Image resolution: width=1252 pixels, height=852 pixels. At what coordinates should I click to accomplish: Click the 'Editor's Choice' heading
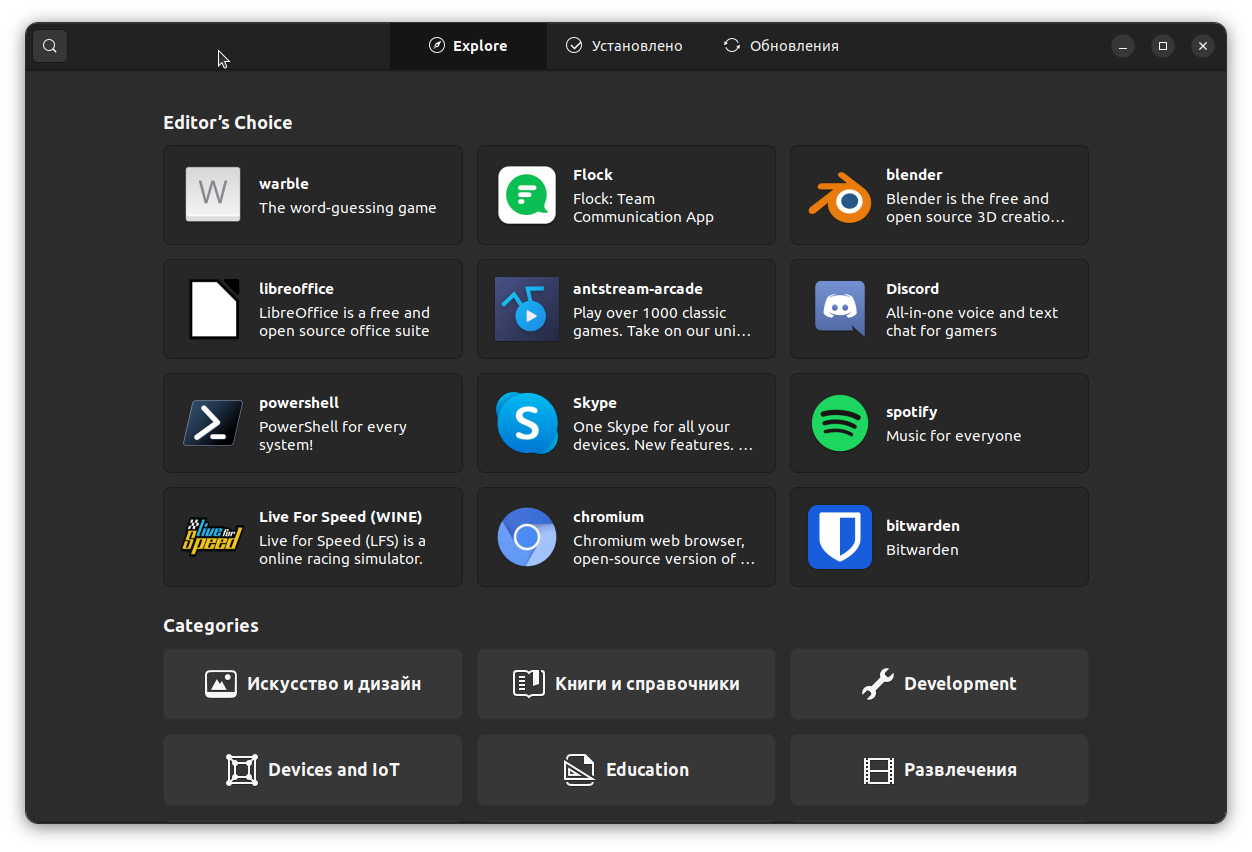(228, 123)
